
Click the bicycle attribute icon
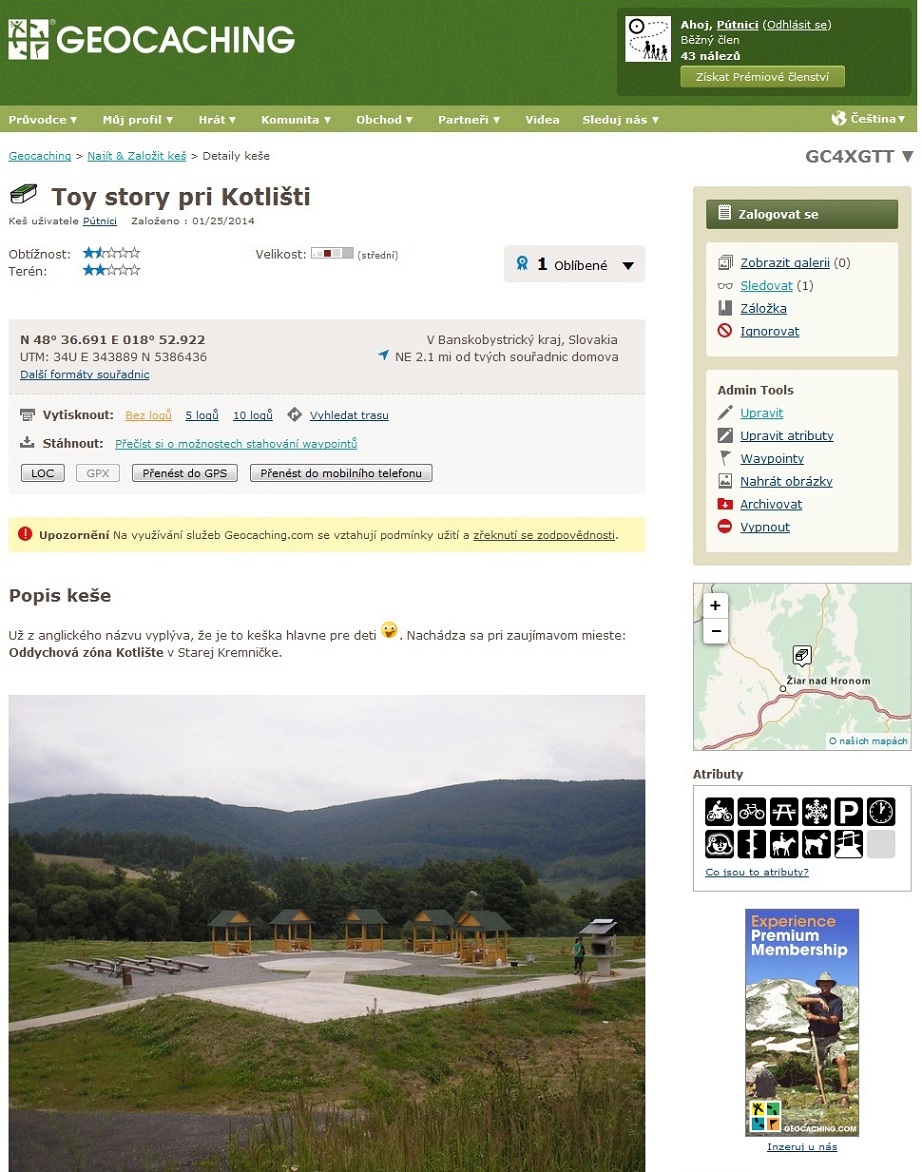(752, 811)
